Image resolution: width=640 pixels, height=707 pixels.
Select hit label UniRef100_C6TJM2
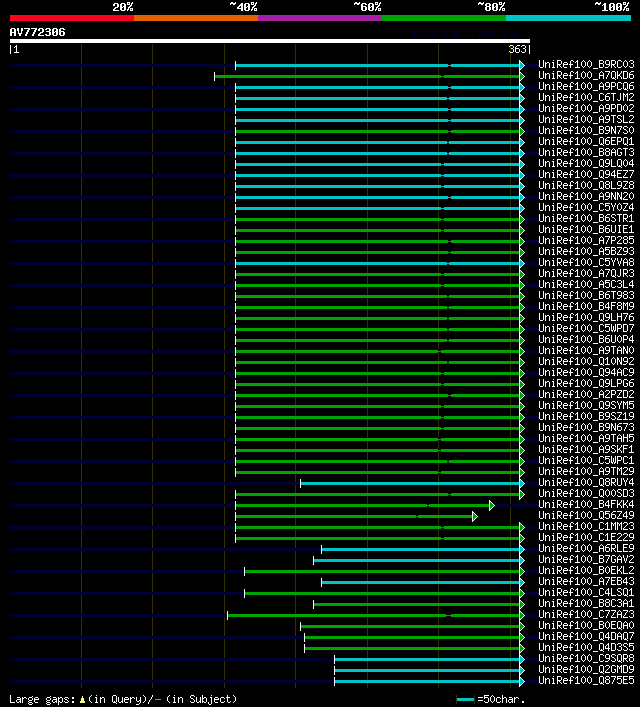[586, 97]
